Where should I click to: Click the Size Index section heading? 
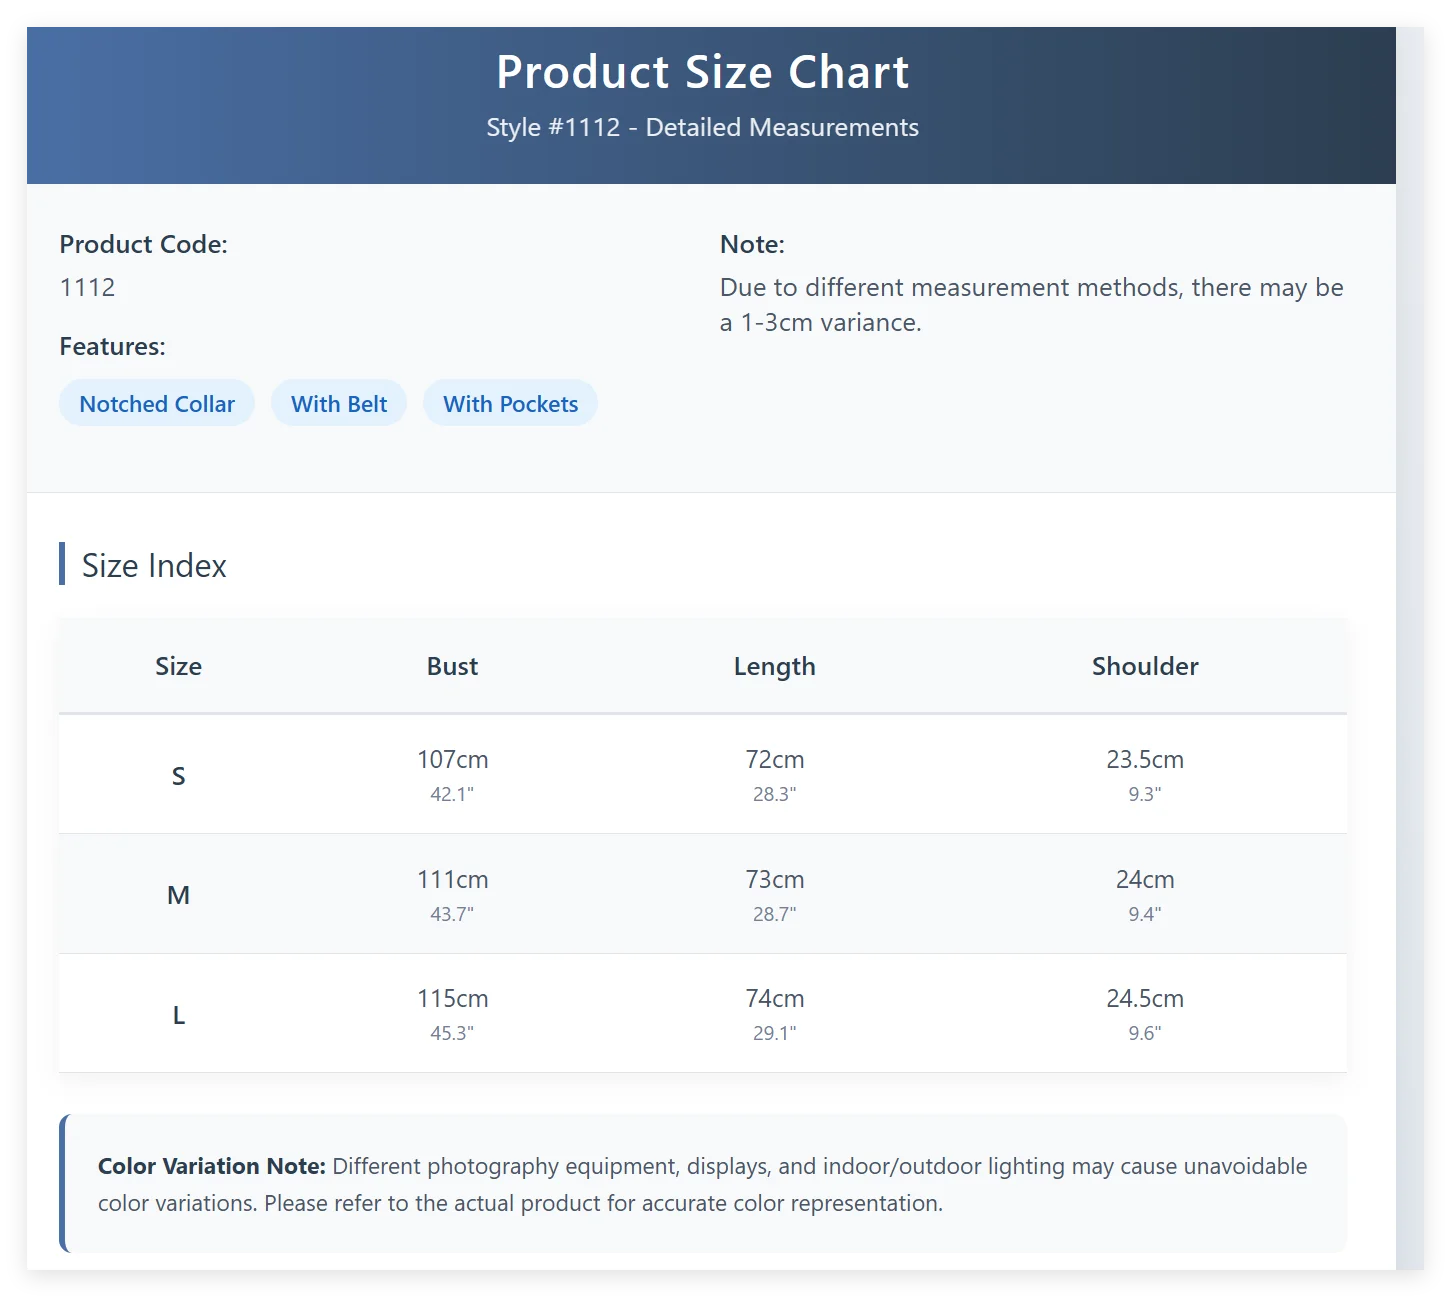[154, 565]
